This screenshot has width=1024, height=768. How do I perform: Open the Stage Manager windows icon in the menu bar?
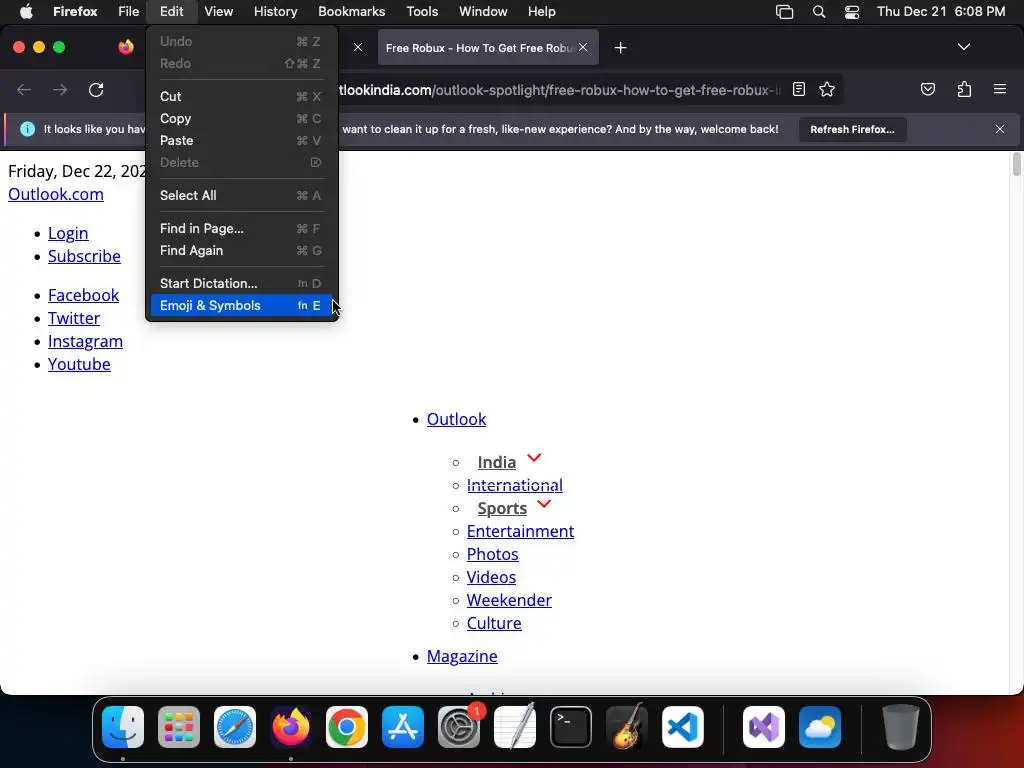tap(784, 12)
